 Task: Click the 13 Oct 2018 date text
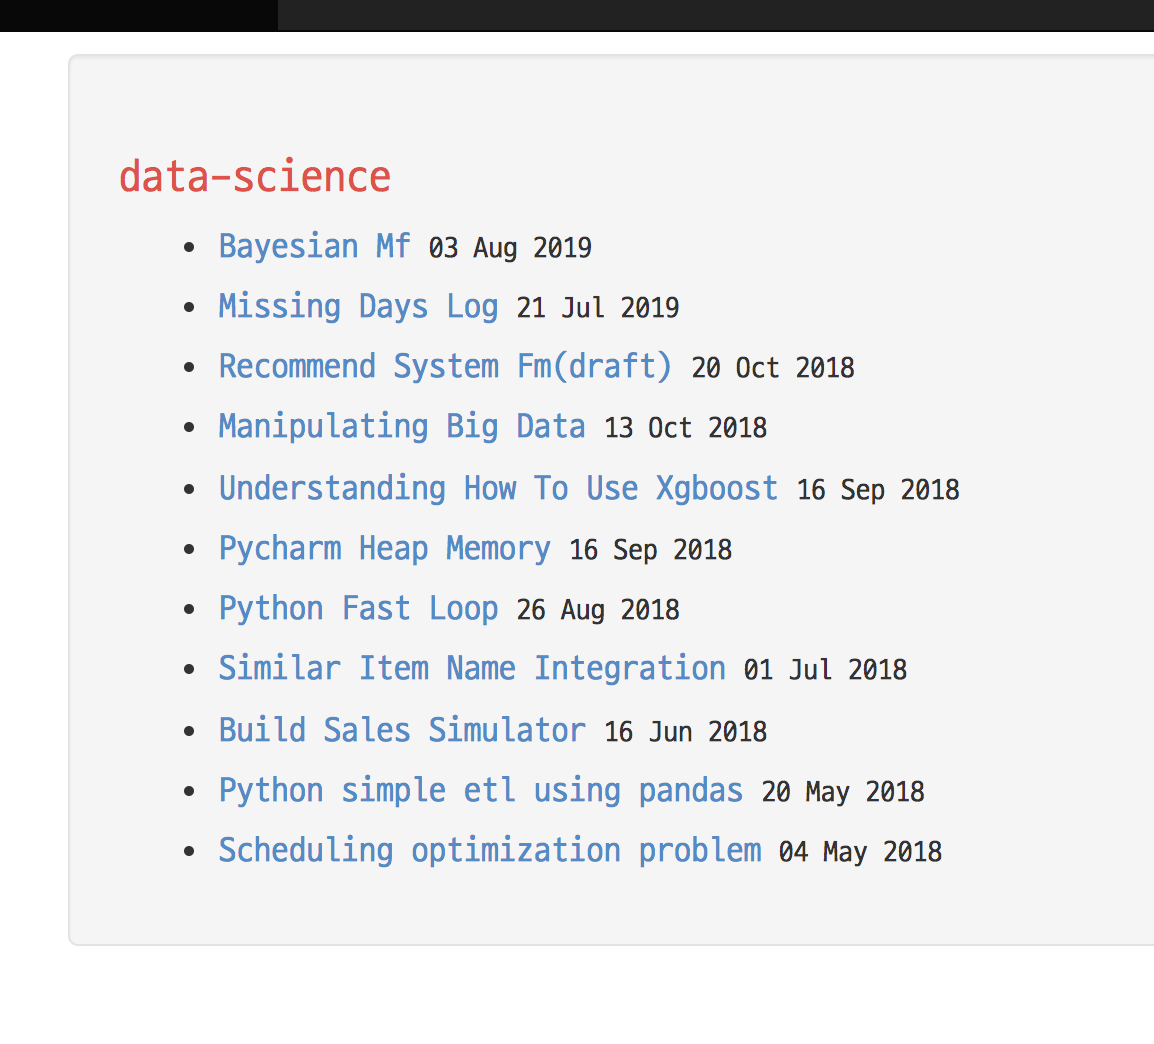pos(685,428)
